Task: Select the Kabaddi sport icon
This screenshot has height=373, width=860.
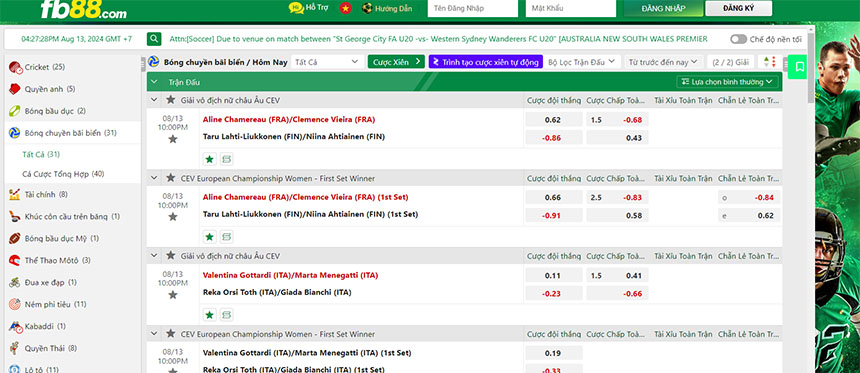Action: point(15,326)
